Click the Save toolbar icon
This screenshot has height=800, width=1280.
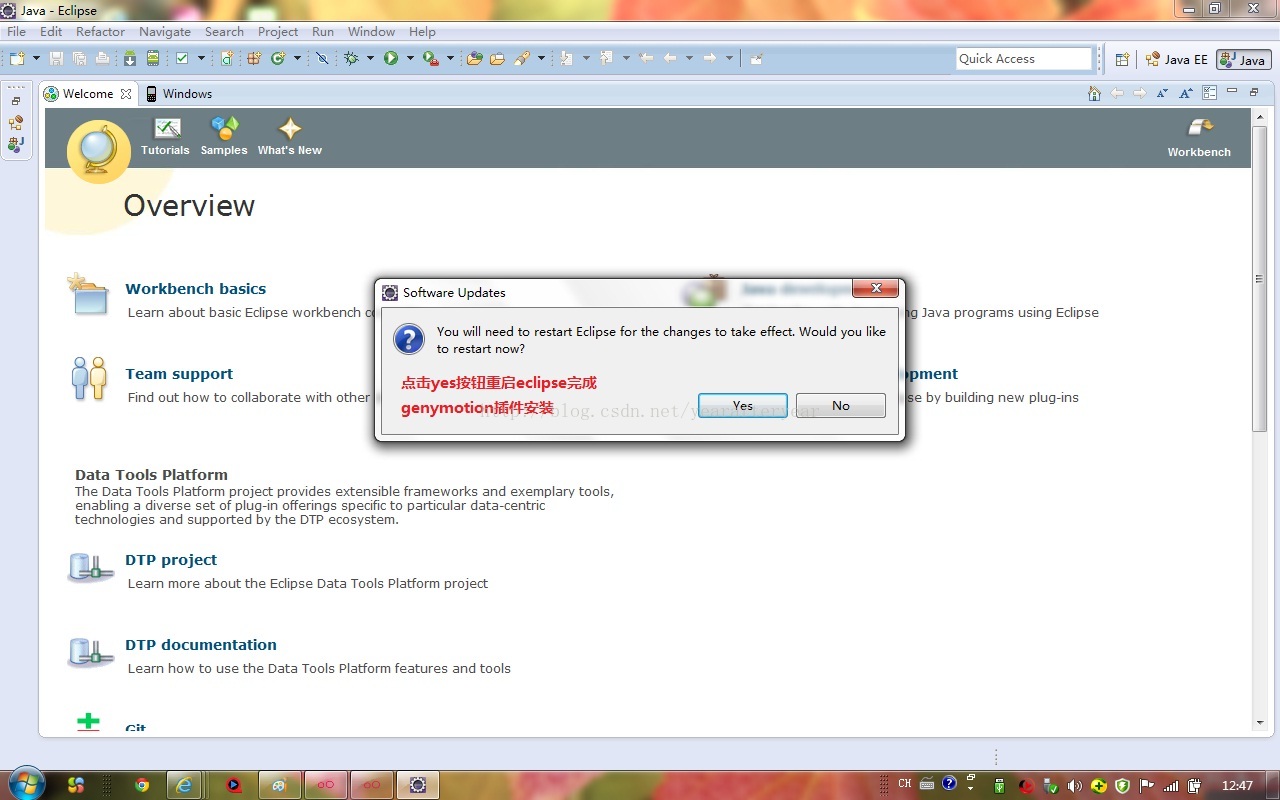tap(56, 59)
